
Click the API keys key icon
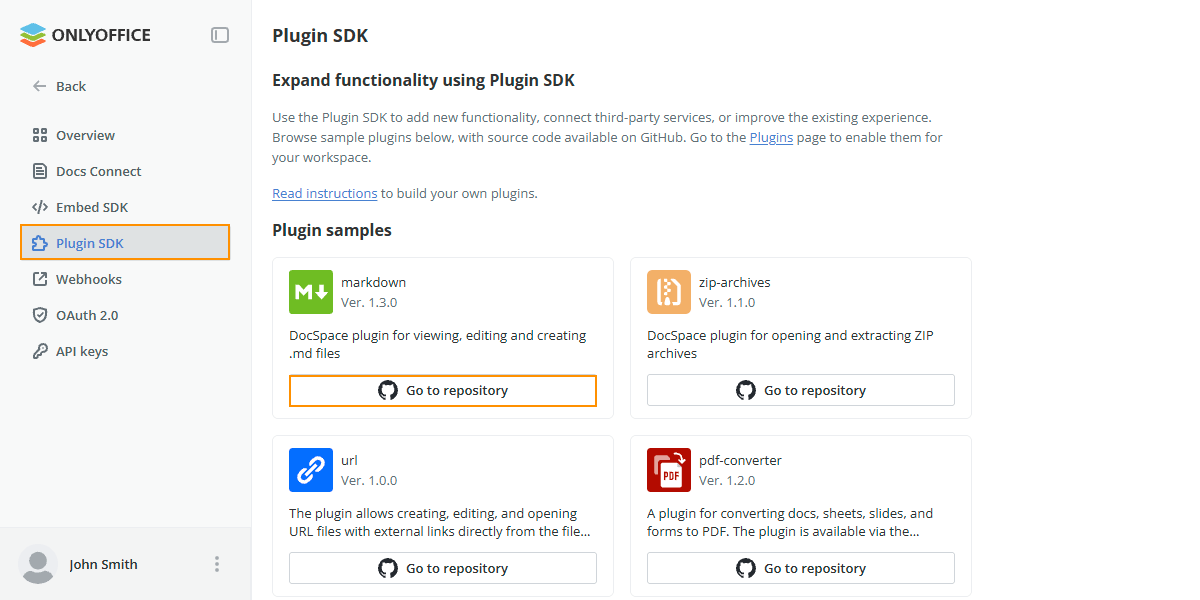click(40, 351)
